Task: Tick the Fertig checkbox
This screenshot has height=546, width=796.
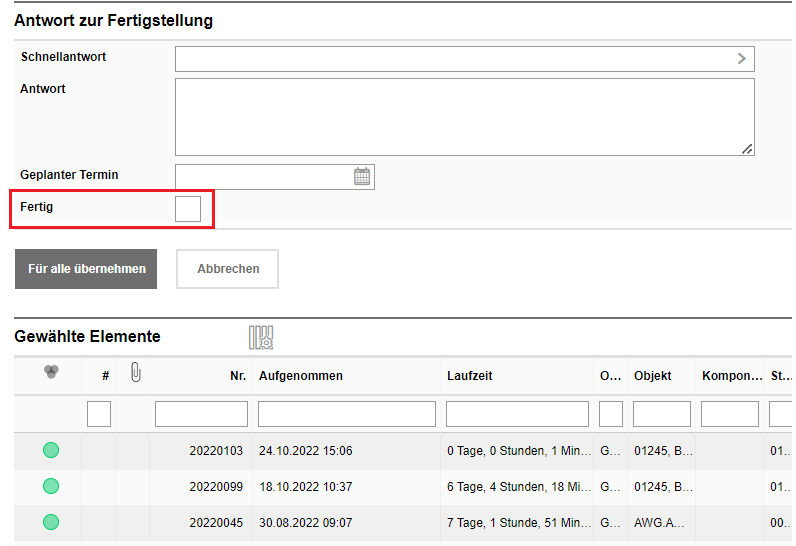Action: pos(188,209)
